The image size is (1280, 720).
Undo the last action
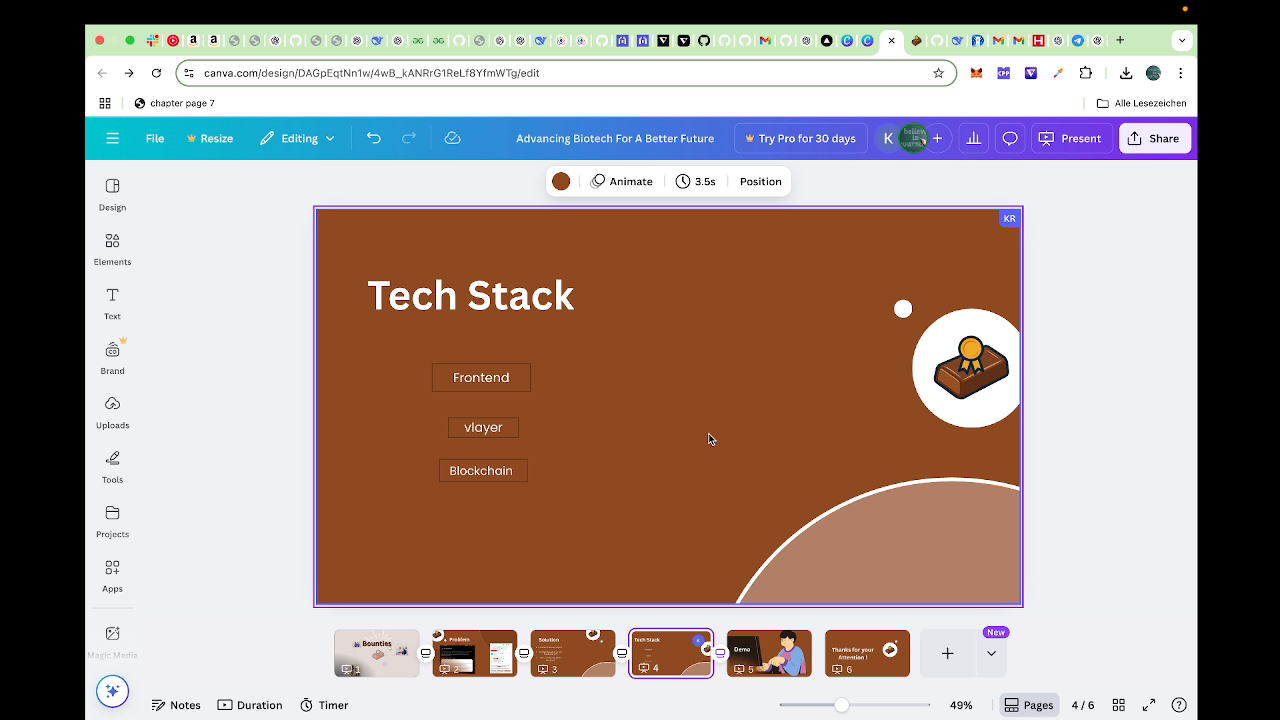click(373, 138)
